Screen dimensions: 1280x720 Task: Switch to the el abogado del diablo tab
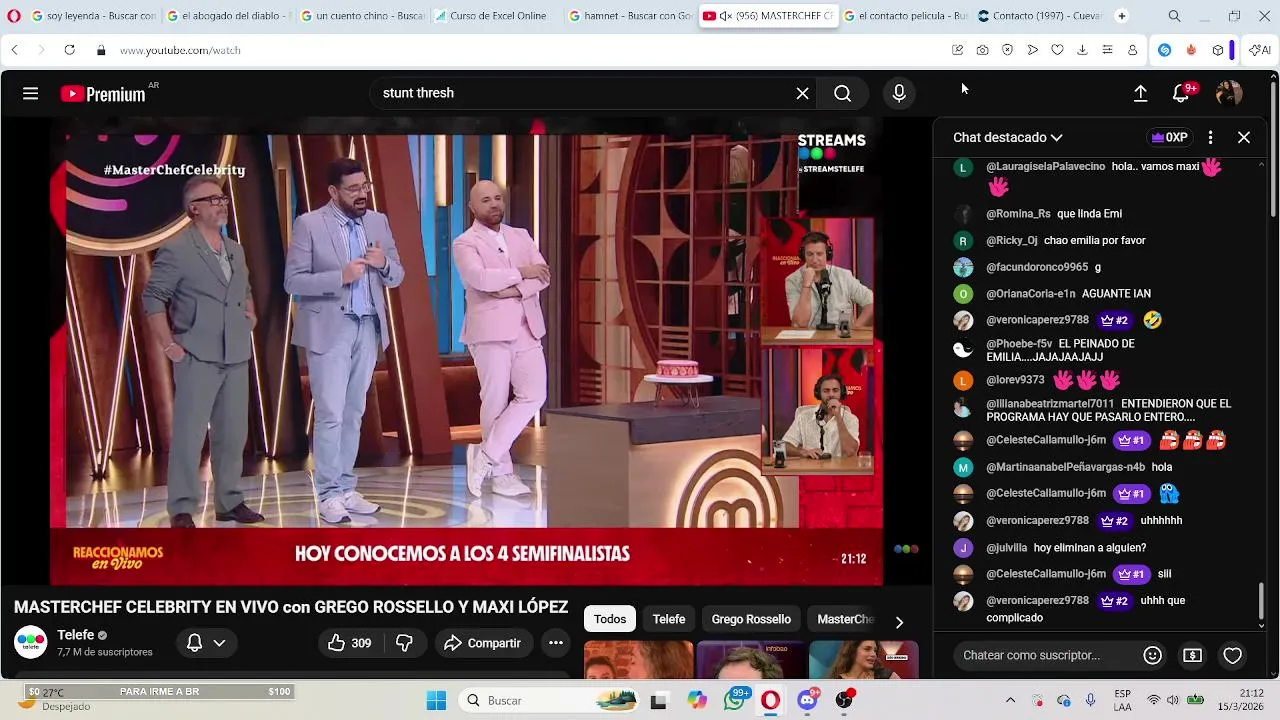tap(228, 16)
